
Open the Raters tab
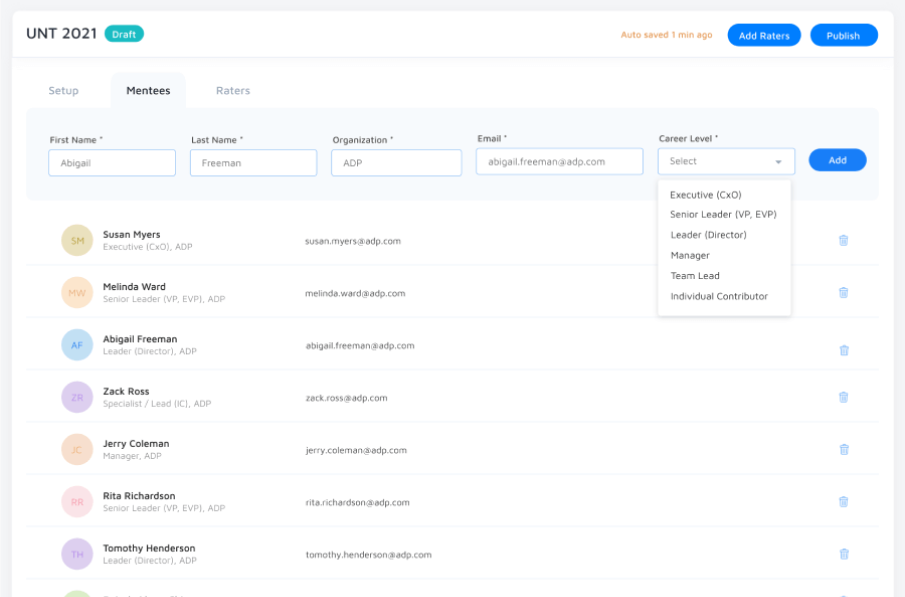[233, 91]
